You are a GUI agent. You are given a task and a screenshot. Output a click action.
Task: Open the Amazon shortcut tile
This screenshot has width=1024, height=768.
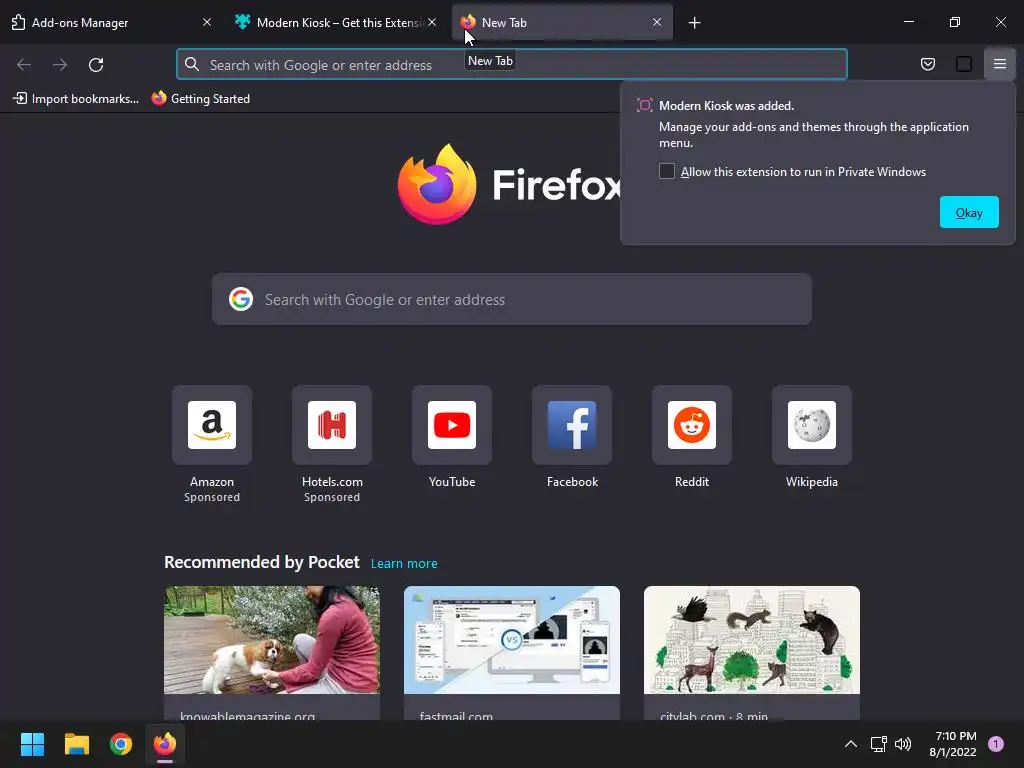click(212, 425)
